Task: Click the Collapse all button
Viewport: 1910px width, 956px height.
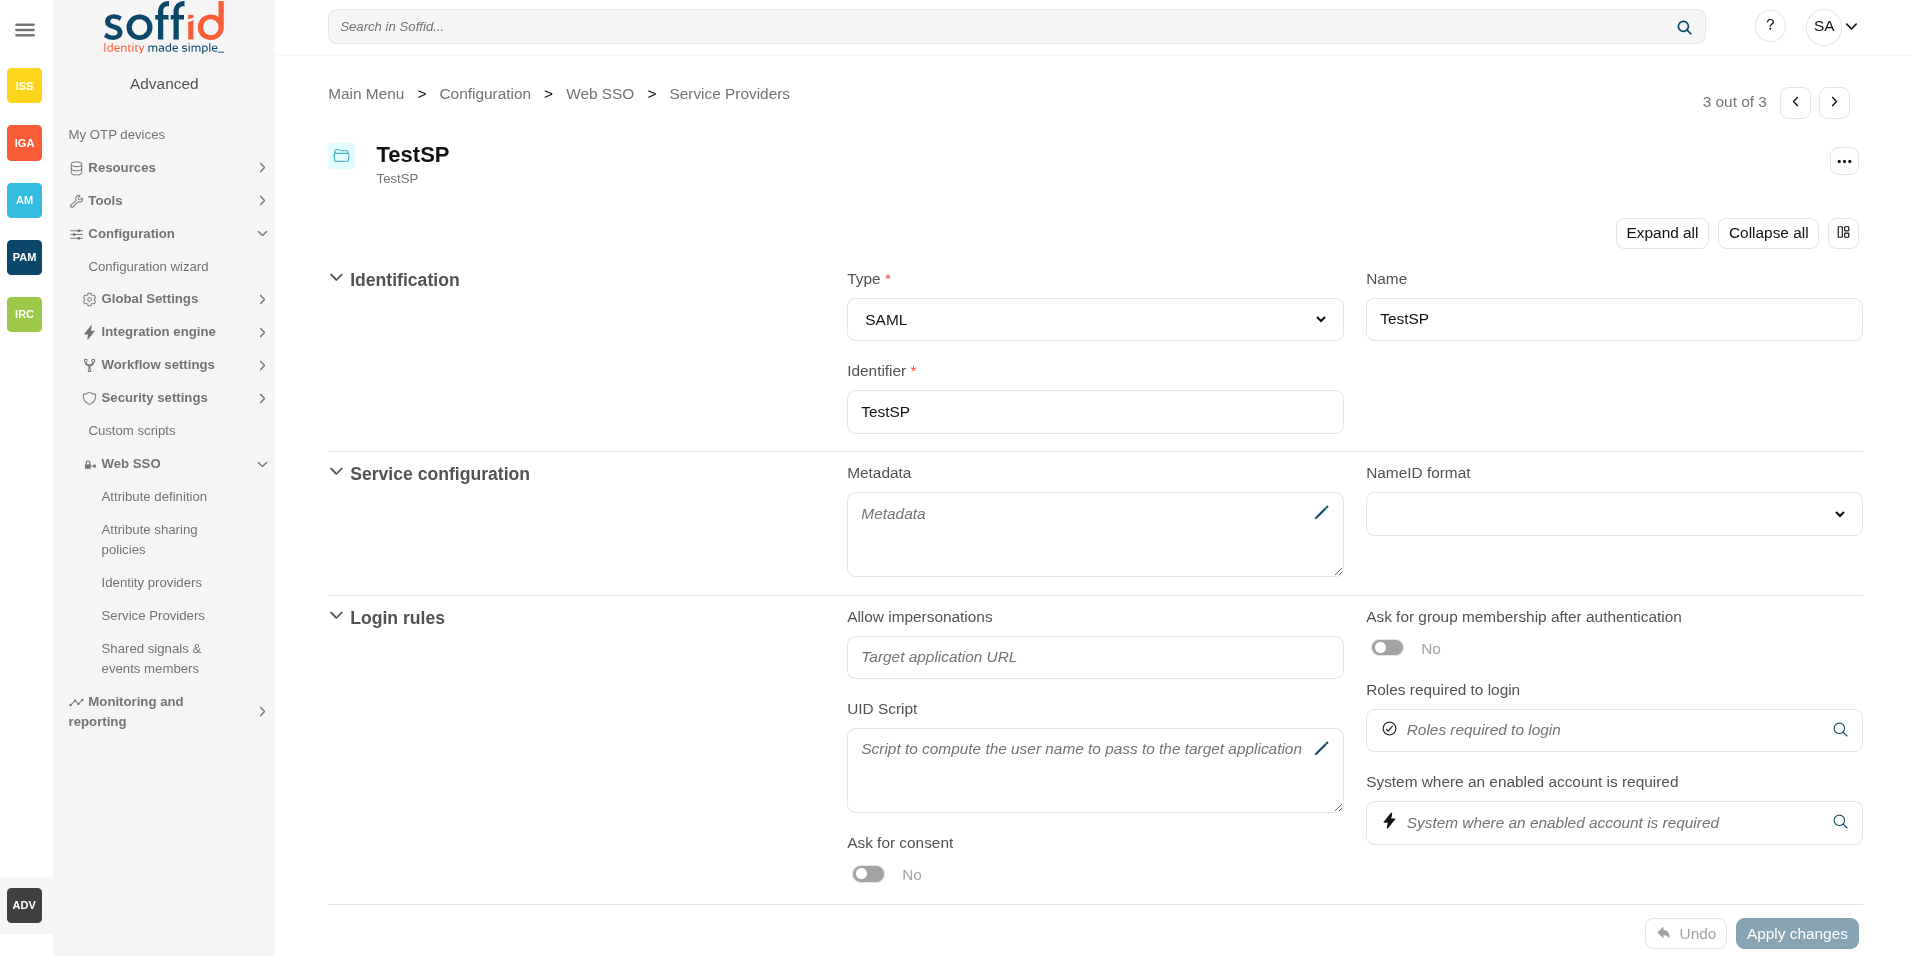Action: tap(1768, 233)
